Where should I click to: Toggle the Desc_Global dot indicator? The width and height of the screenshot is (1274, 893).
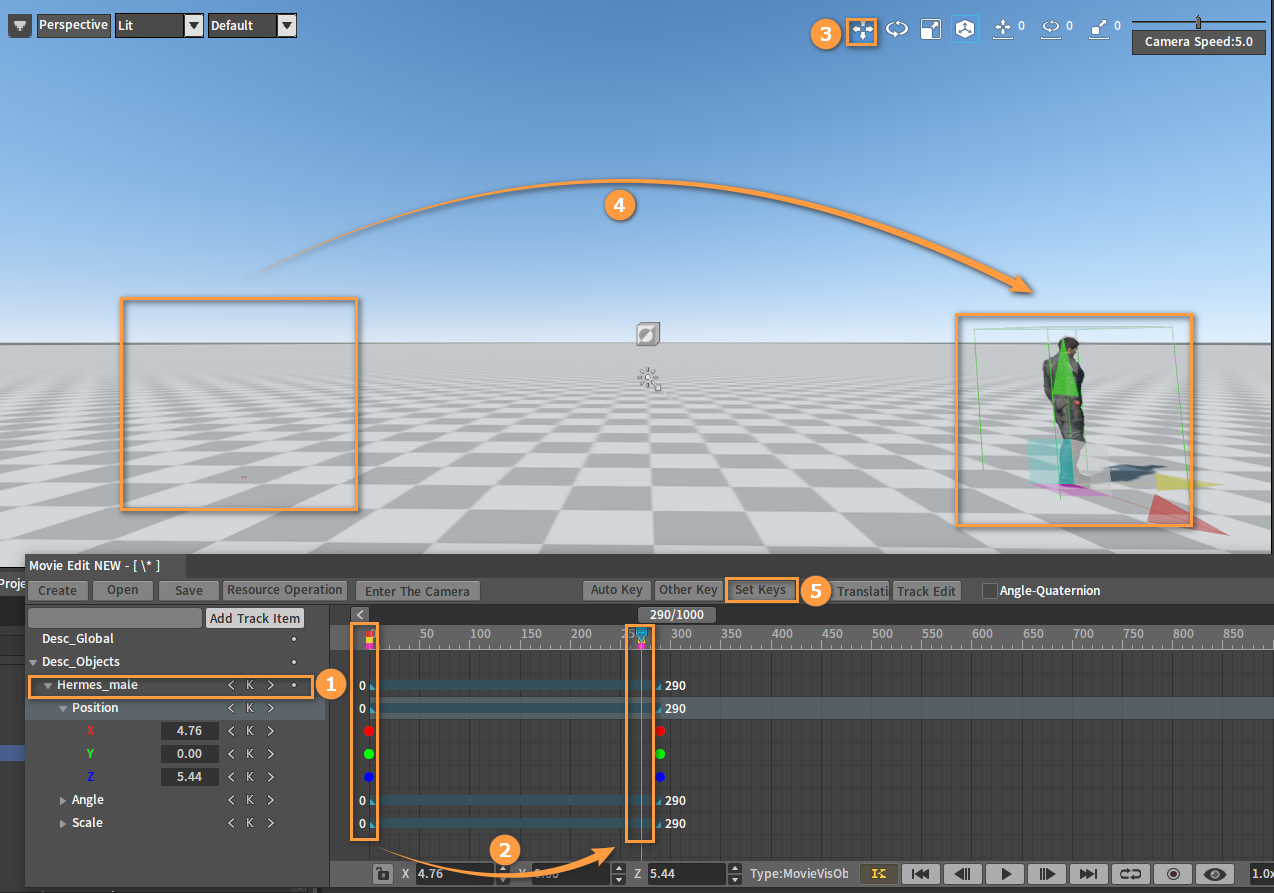(293, 639)
